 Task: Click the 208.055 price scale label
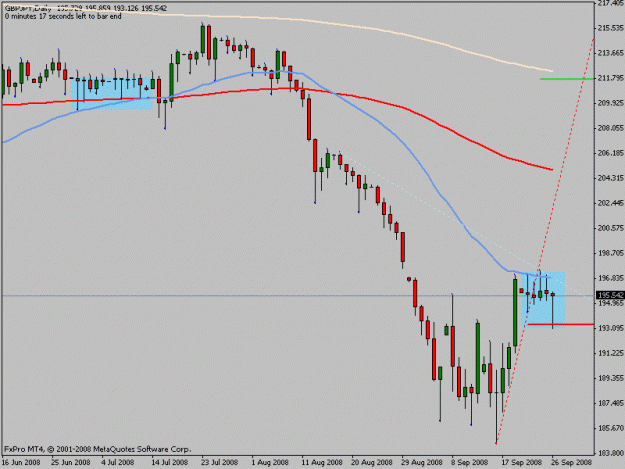tap(610, 128)
